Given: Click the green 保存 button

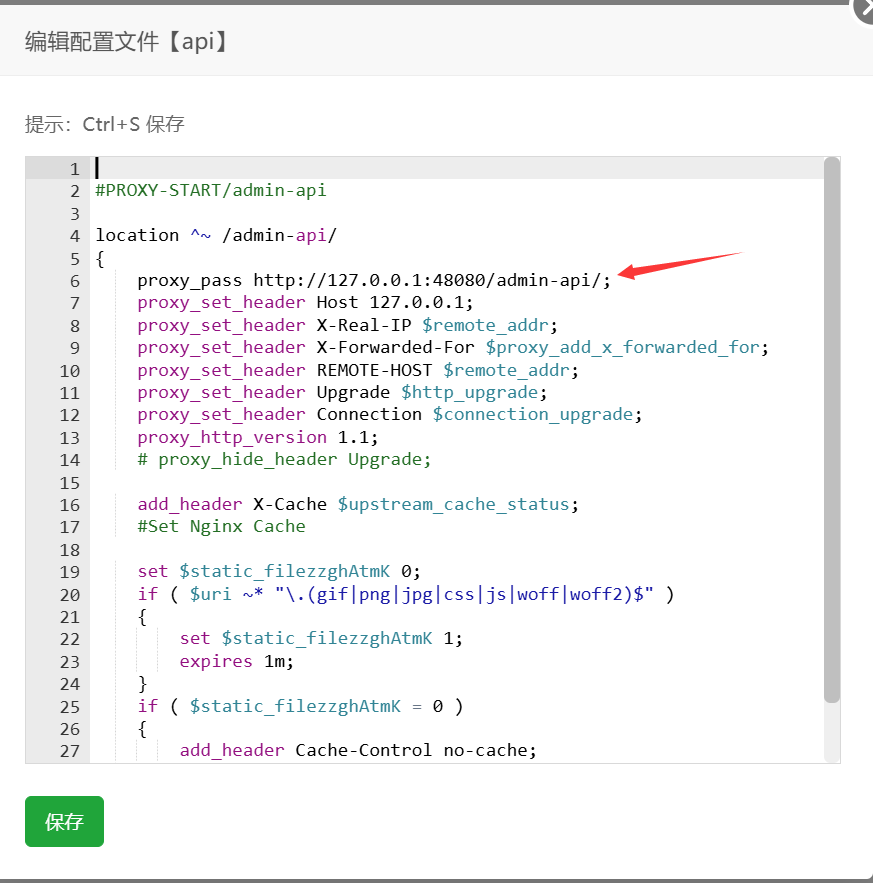Looking at the screenshot, I should 64,821.
